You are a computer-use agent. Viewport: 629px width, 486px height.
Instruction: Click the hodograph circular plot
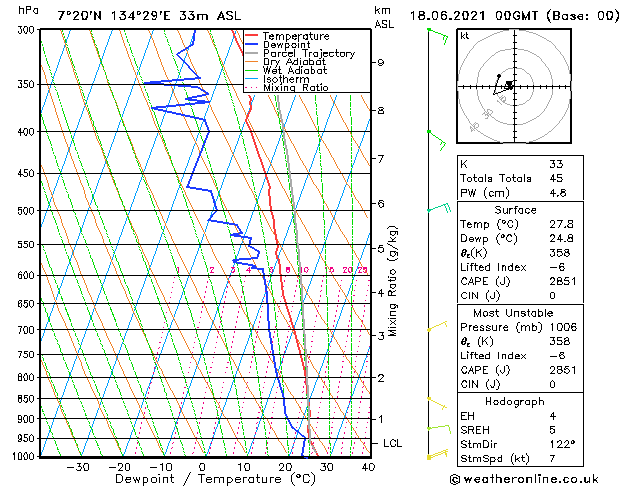(x=511, y=87)
